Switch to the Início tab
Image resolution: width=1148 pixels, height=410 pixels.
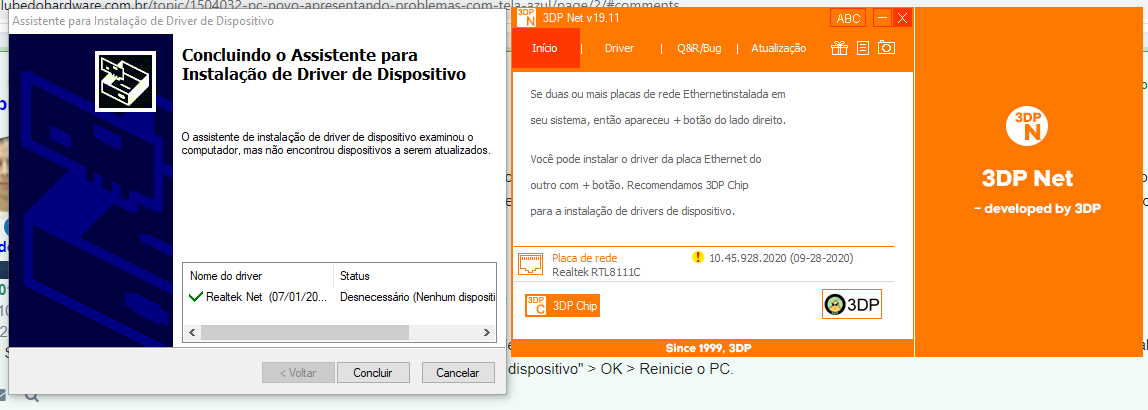[545, 48]
